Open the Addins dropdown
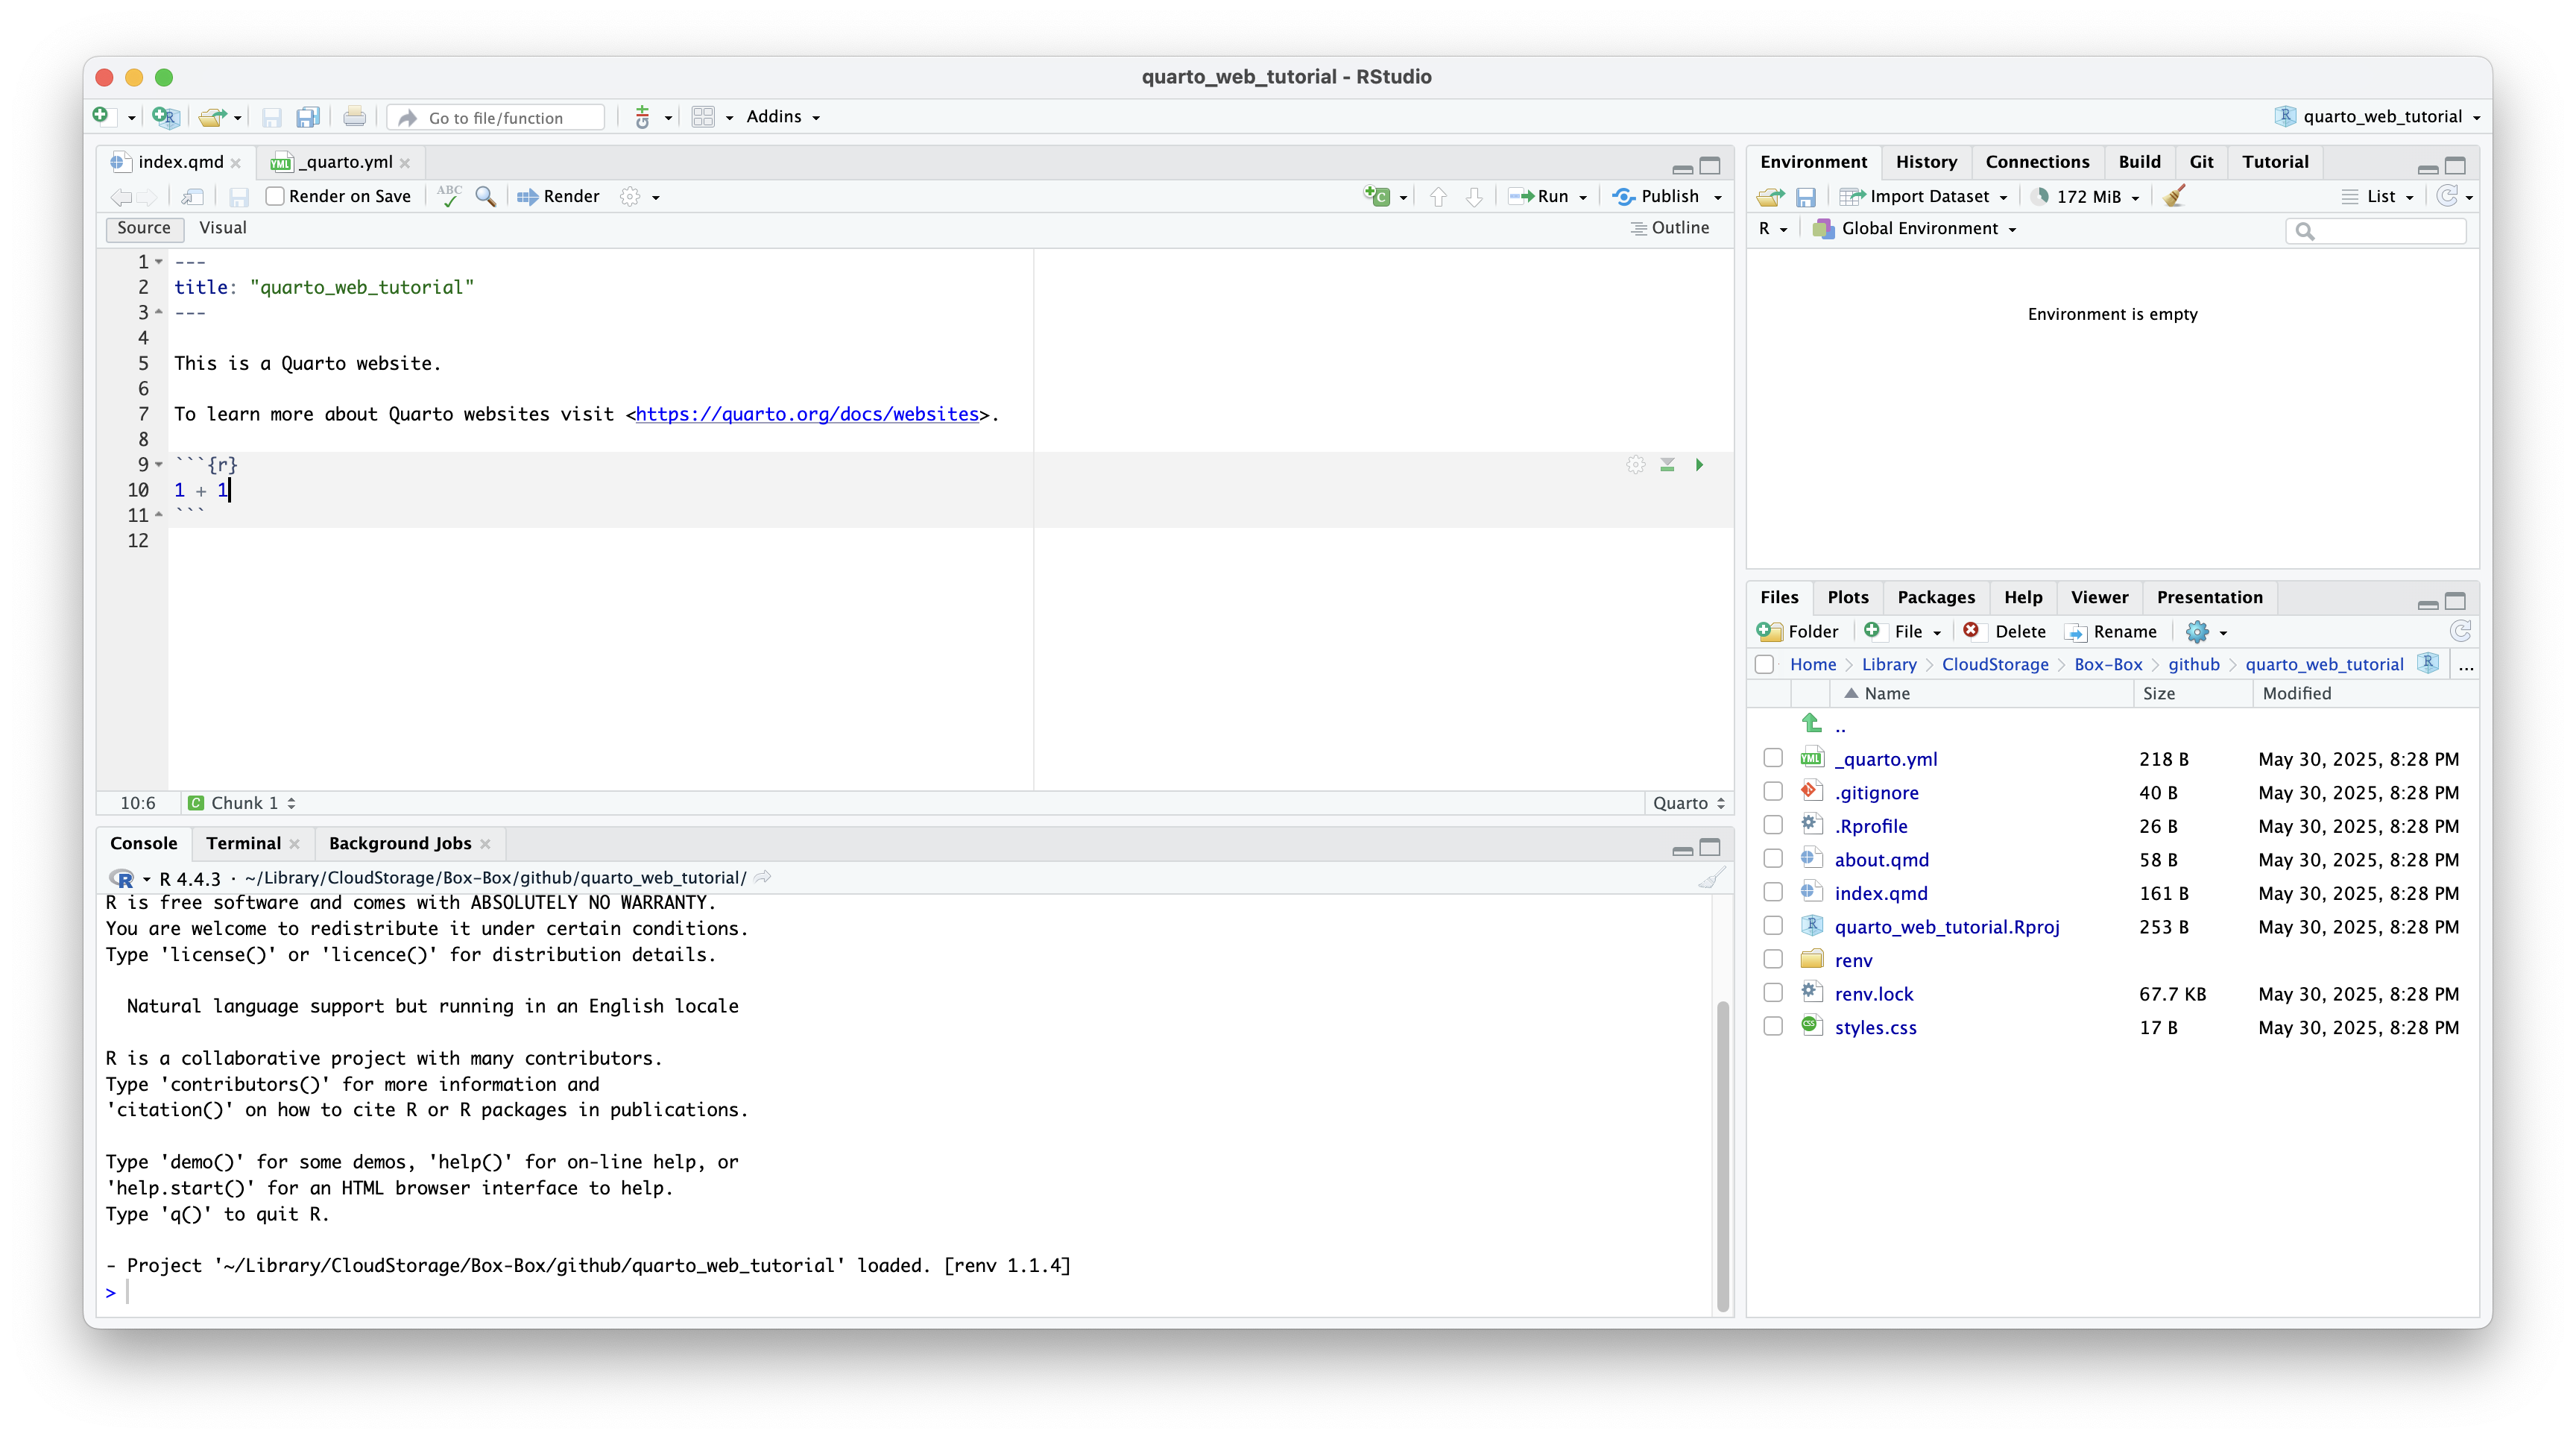Image resolution: width=2576 pixels, height=1439 pixels. point(783,117)
